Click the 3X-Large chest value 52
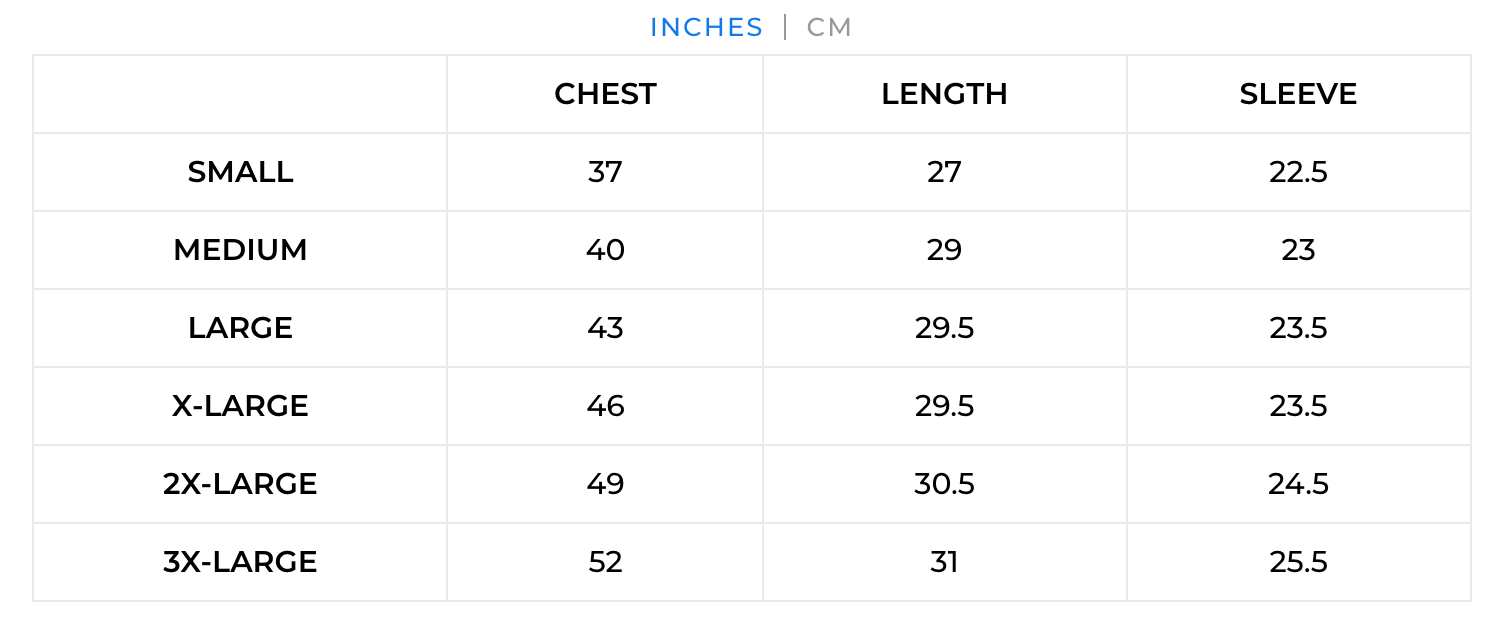The height and width of the screenshot is (628, 1496). pos(605,562)
